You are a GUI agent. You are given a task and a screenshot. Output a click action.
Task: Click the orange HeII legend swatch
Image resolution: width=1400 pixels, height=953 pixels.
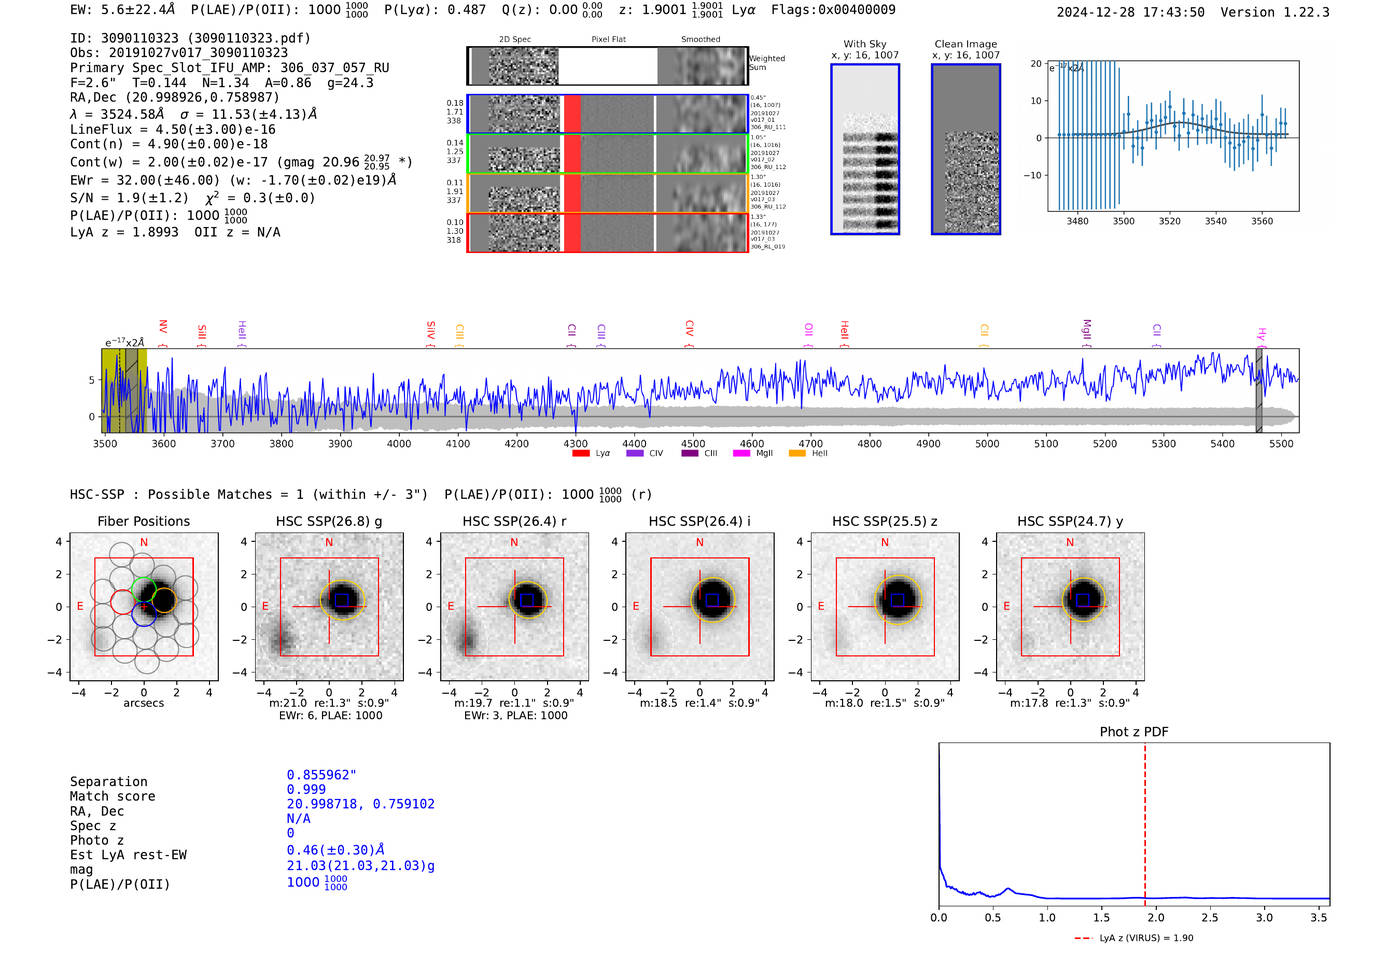click(797, 454)
